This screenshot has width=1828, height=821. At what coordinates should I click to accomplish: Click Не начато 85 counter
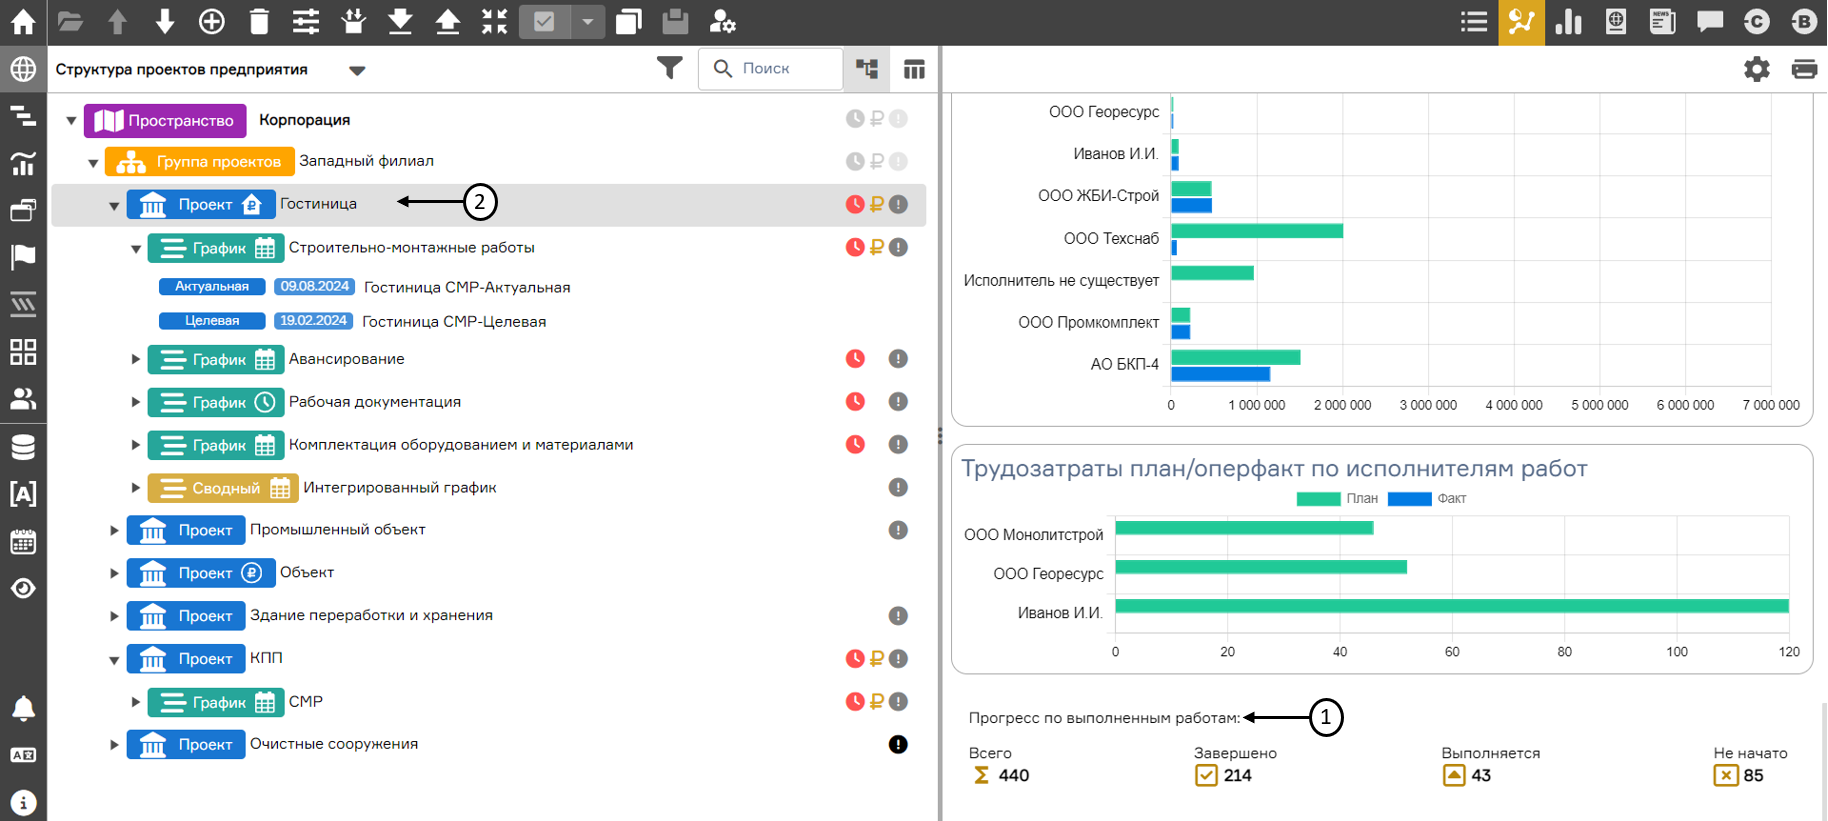[1750, 766]
